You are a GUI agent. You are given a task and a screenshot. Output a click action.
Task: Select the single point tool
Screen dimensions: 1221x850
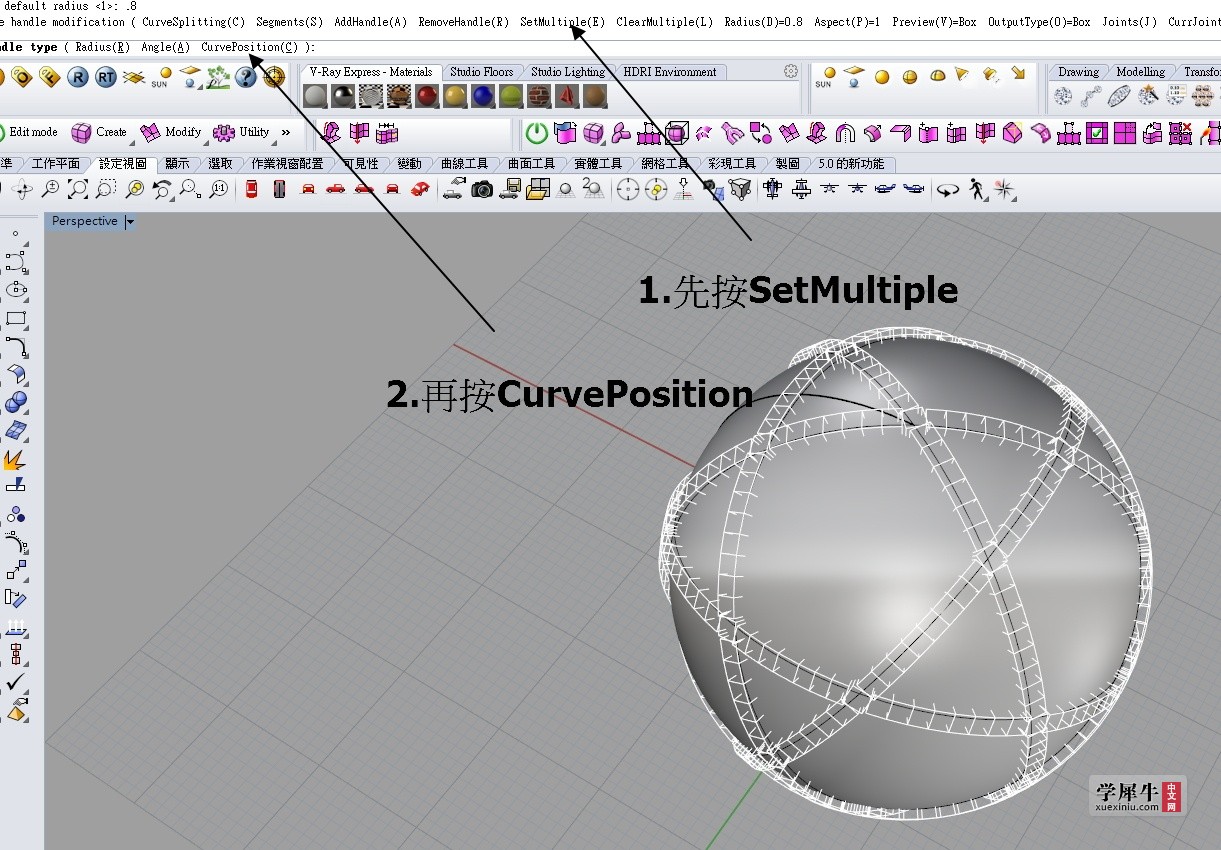point(15,234)
